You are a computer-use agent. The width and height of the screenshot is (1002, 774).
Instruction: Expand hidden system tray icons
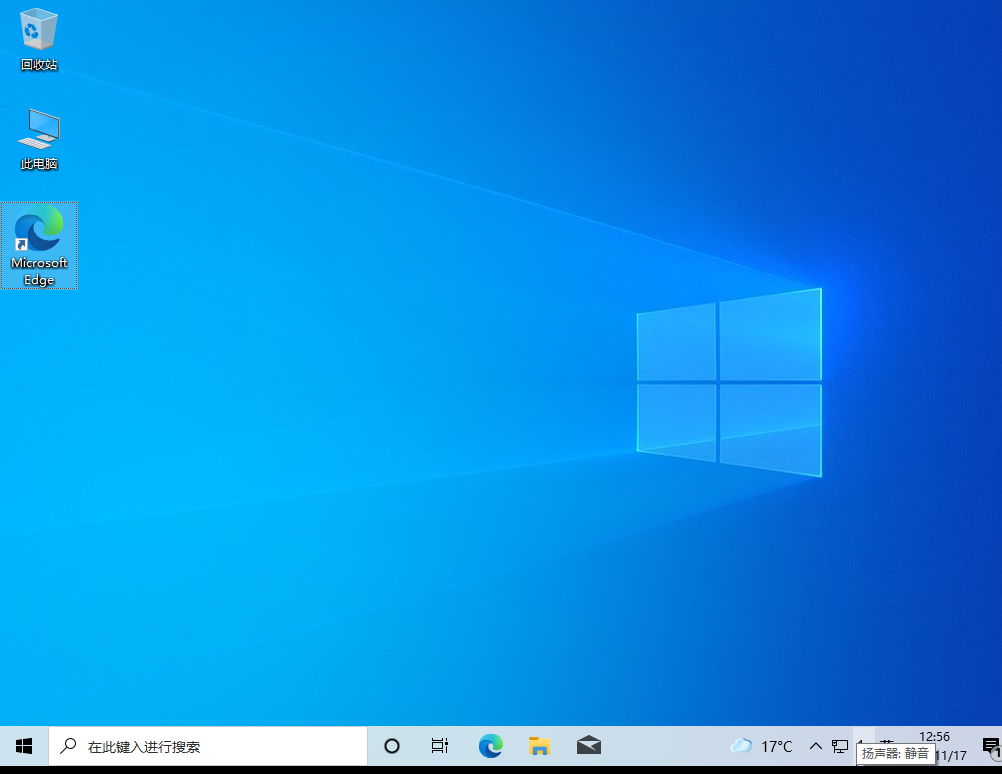[x=815, y=745]
